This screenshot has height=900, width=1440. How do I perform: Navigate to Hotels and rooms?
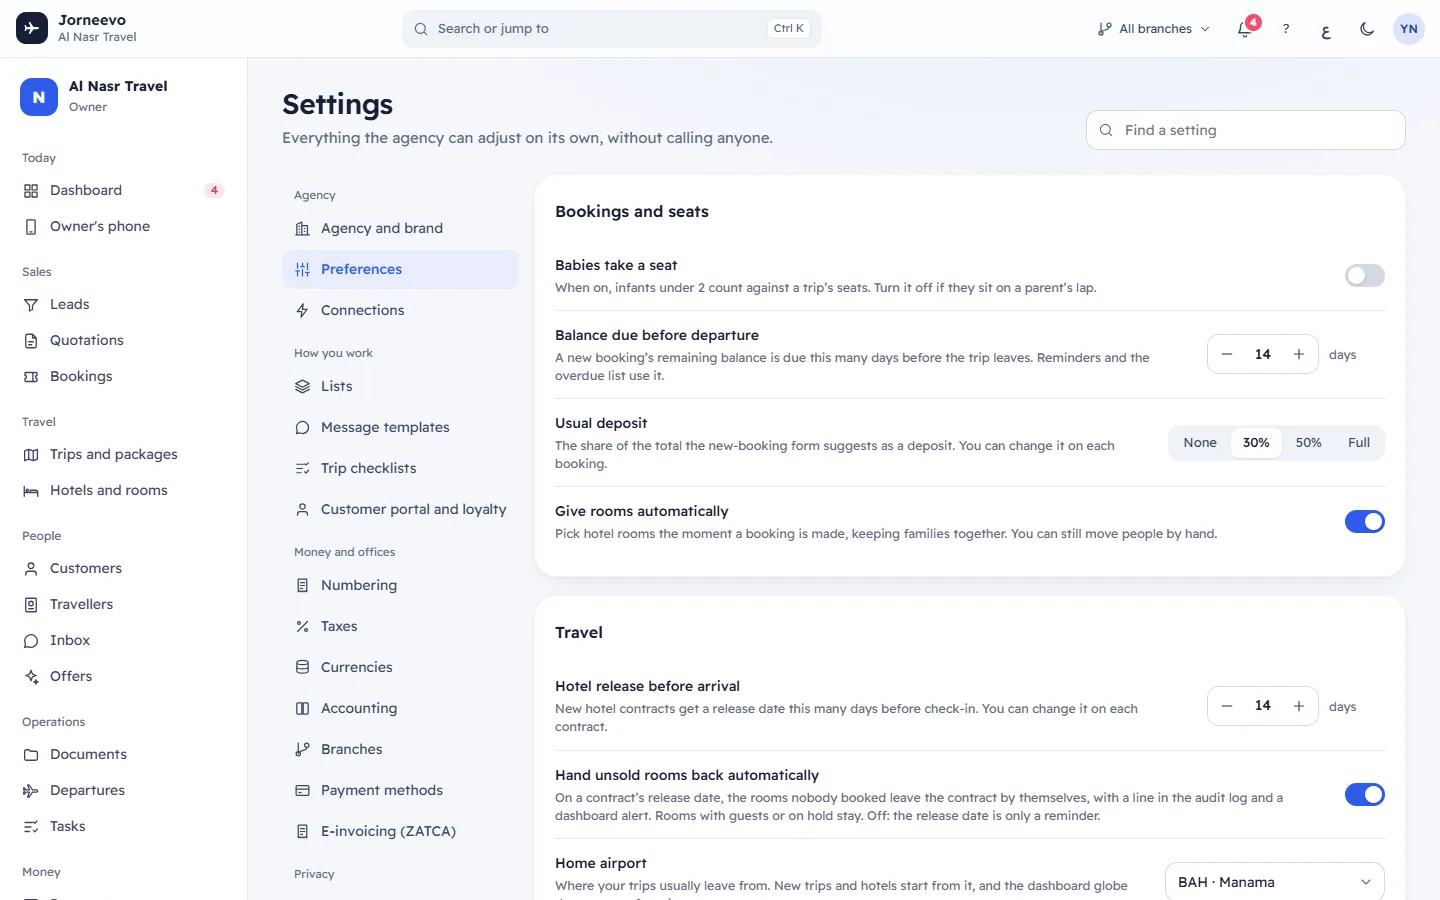tap(123, 490)
